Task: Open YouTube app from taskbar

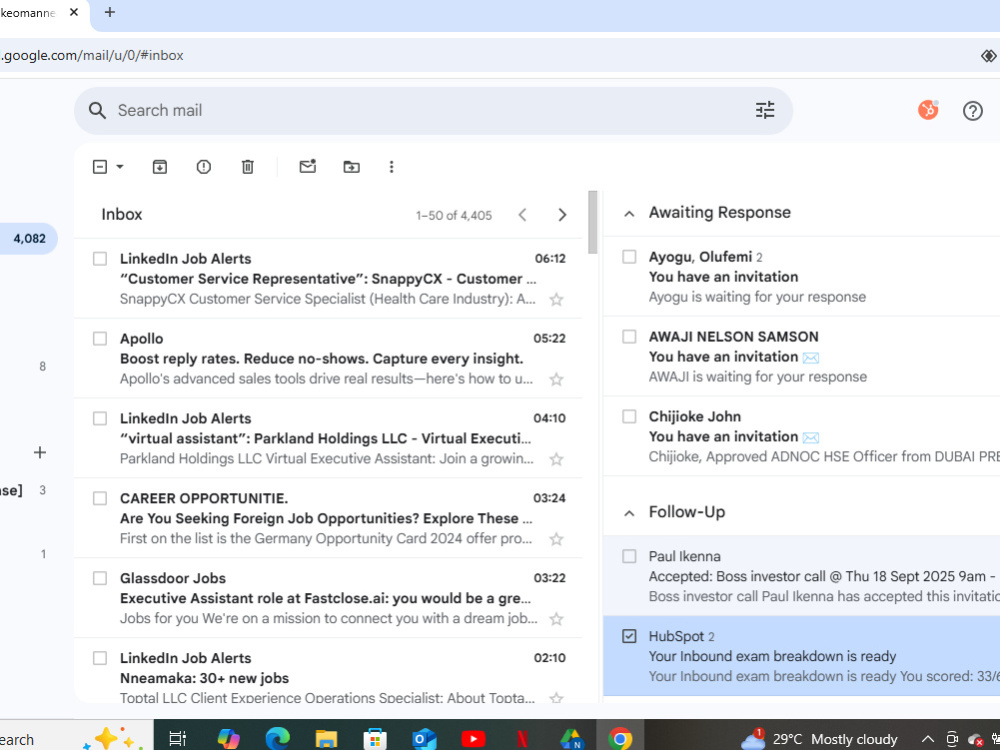Action: coord(473,739)
